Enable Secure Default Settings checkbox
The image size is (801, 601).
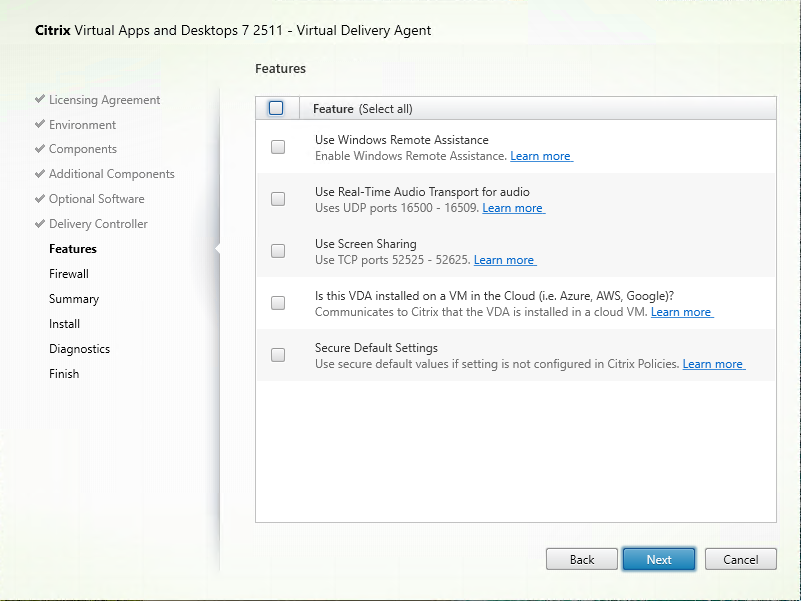(278, 355)
